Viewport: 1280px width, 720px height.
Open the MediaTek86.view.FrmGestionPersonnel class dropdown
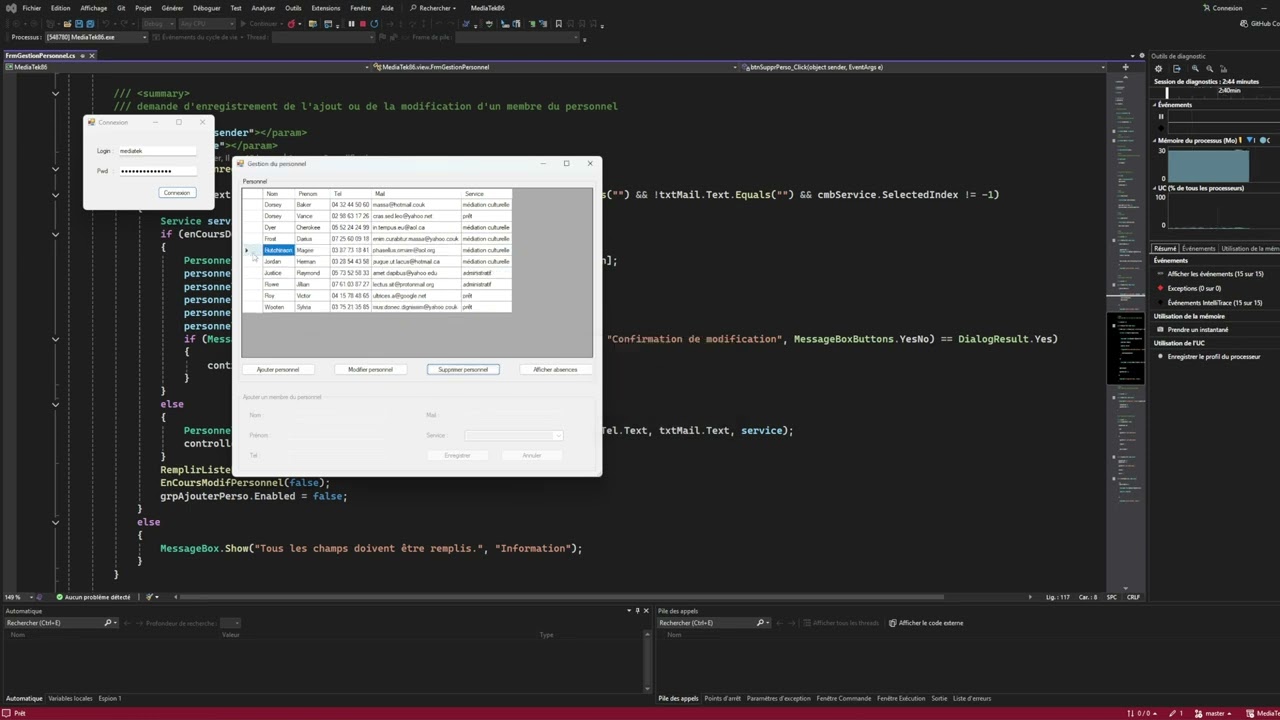pos(555,67)
